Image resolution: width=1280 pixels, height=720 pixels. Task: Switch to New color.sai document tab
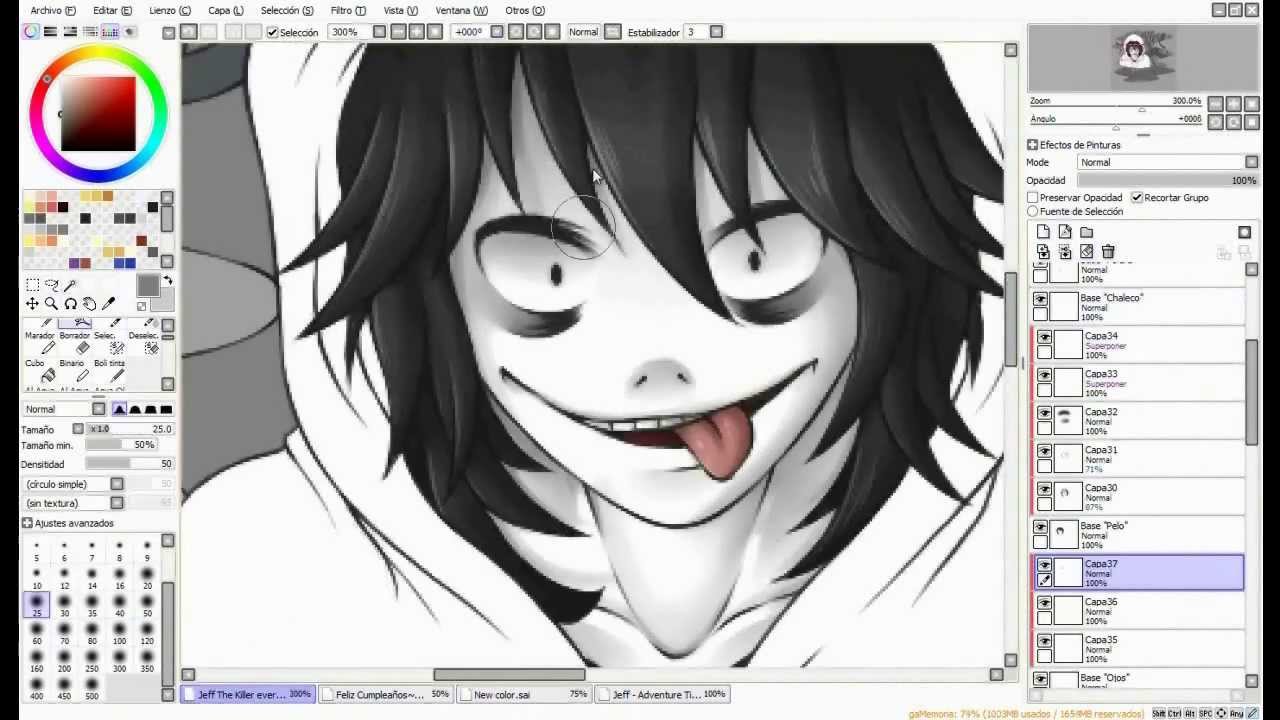[x=524, y=694]
